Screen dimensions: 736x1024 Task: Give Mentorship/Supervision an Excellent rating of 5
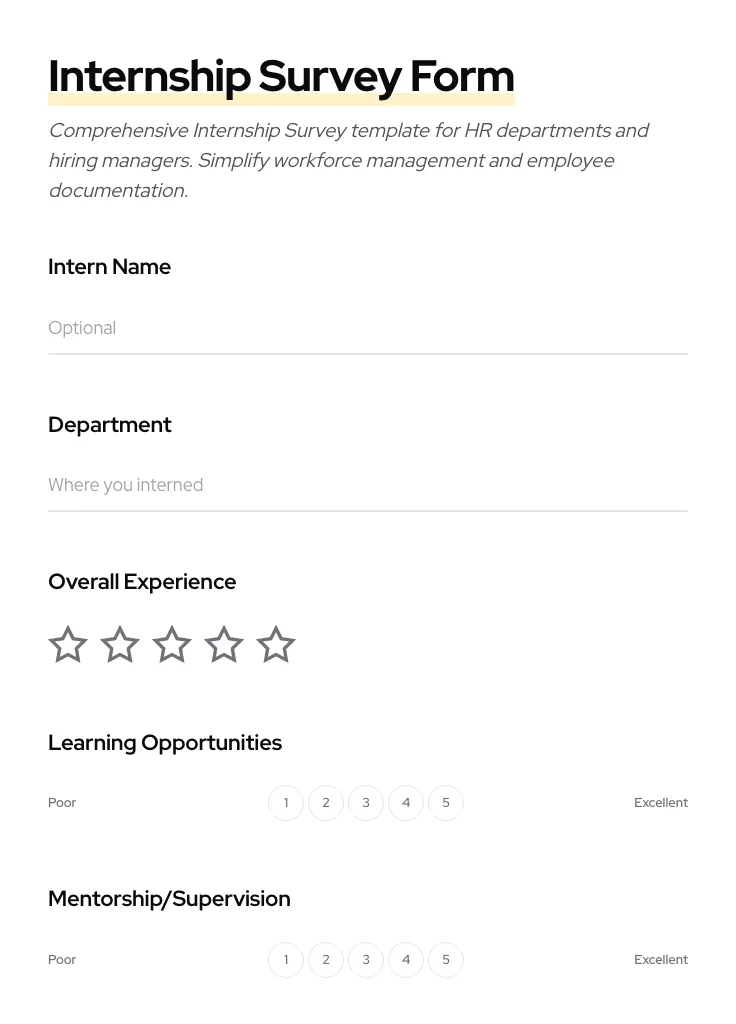click(x=446, y=959)
